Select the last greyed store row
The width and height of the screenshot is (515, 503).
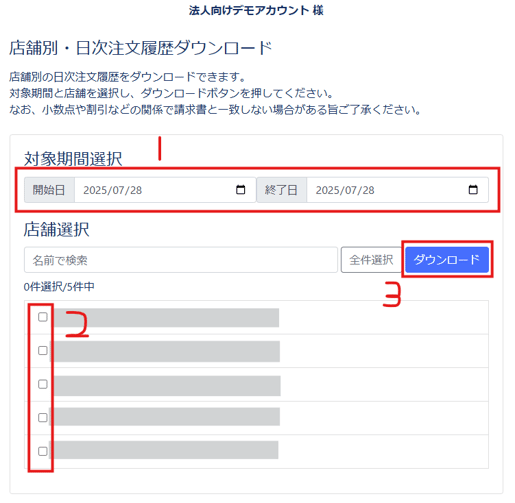click(256, 451)
